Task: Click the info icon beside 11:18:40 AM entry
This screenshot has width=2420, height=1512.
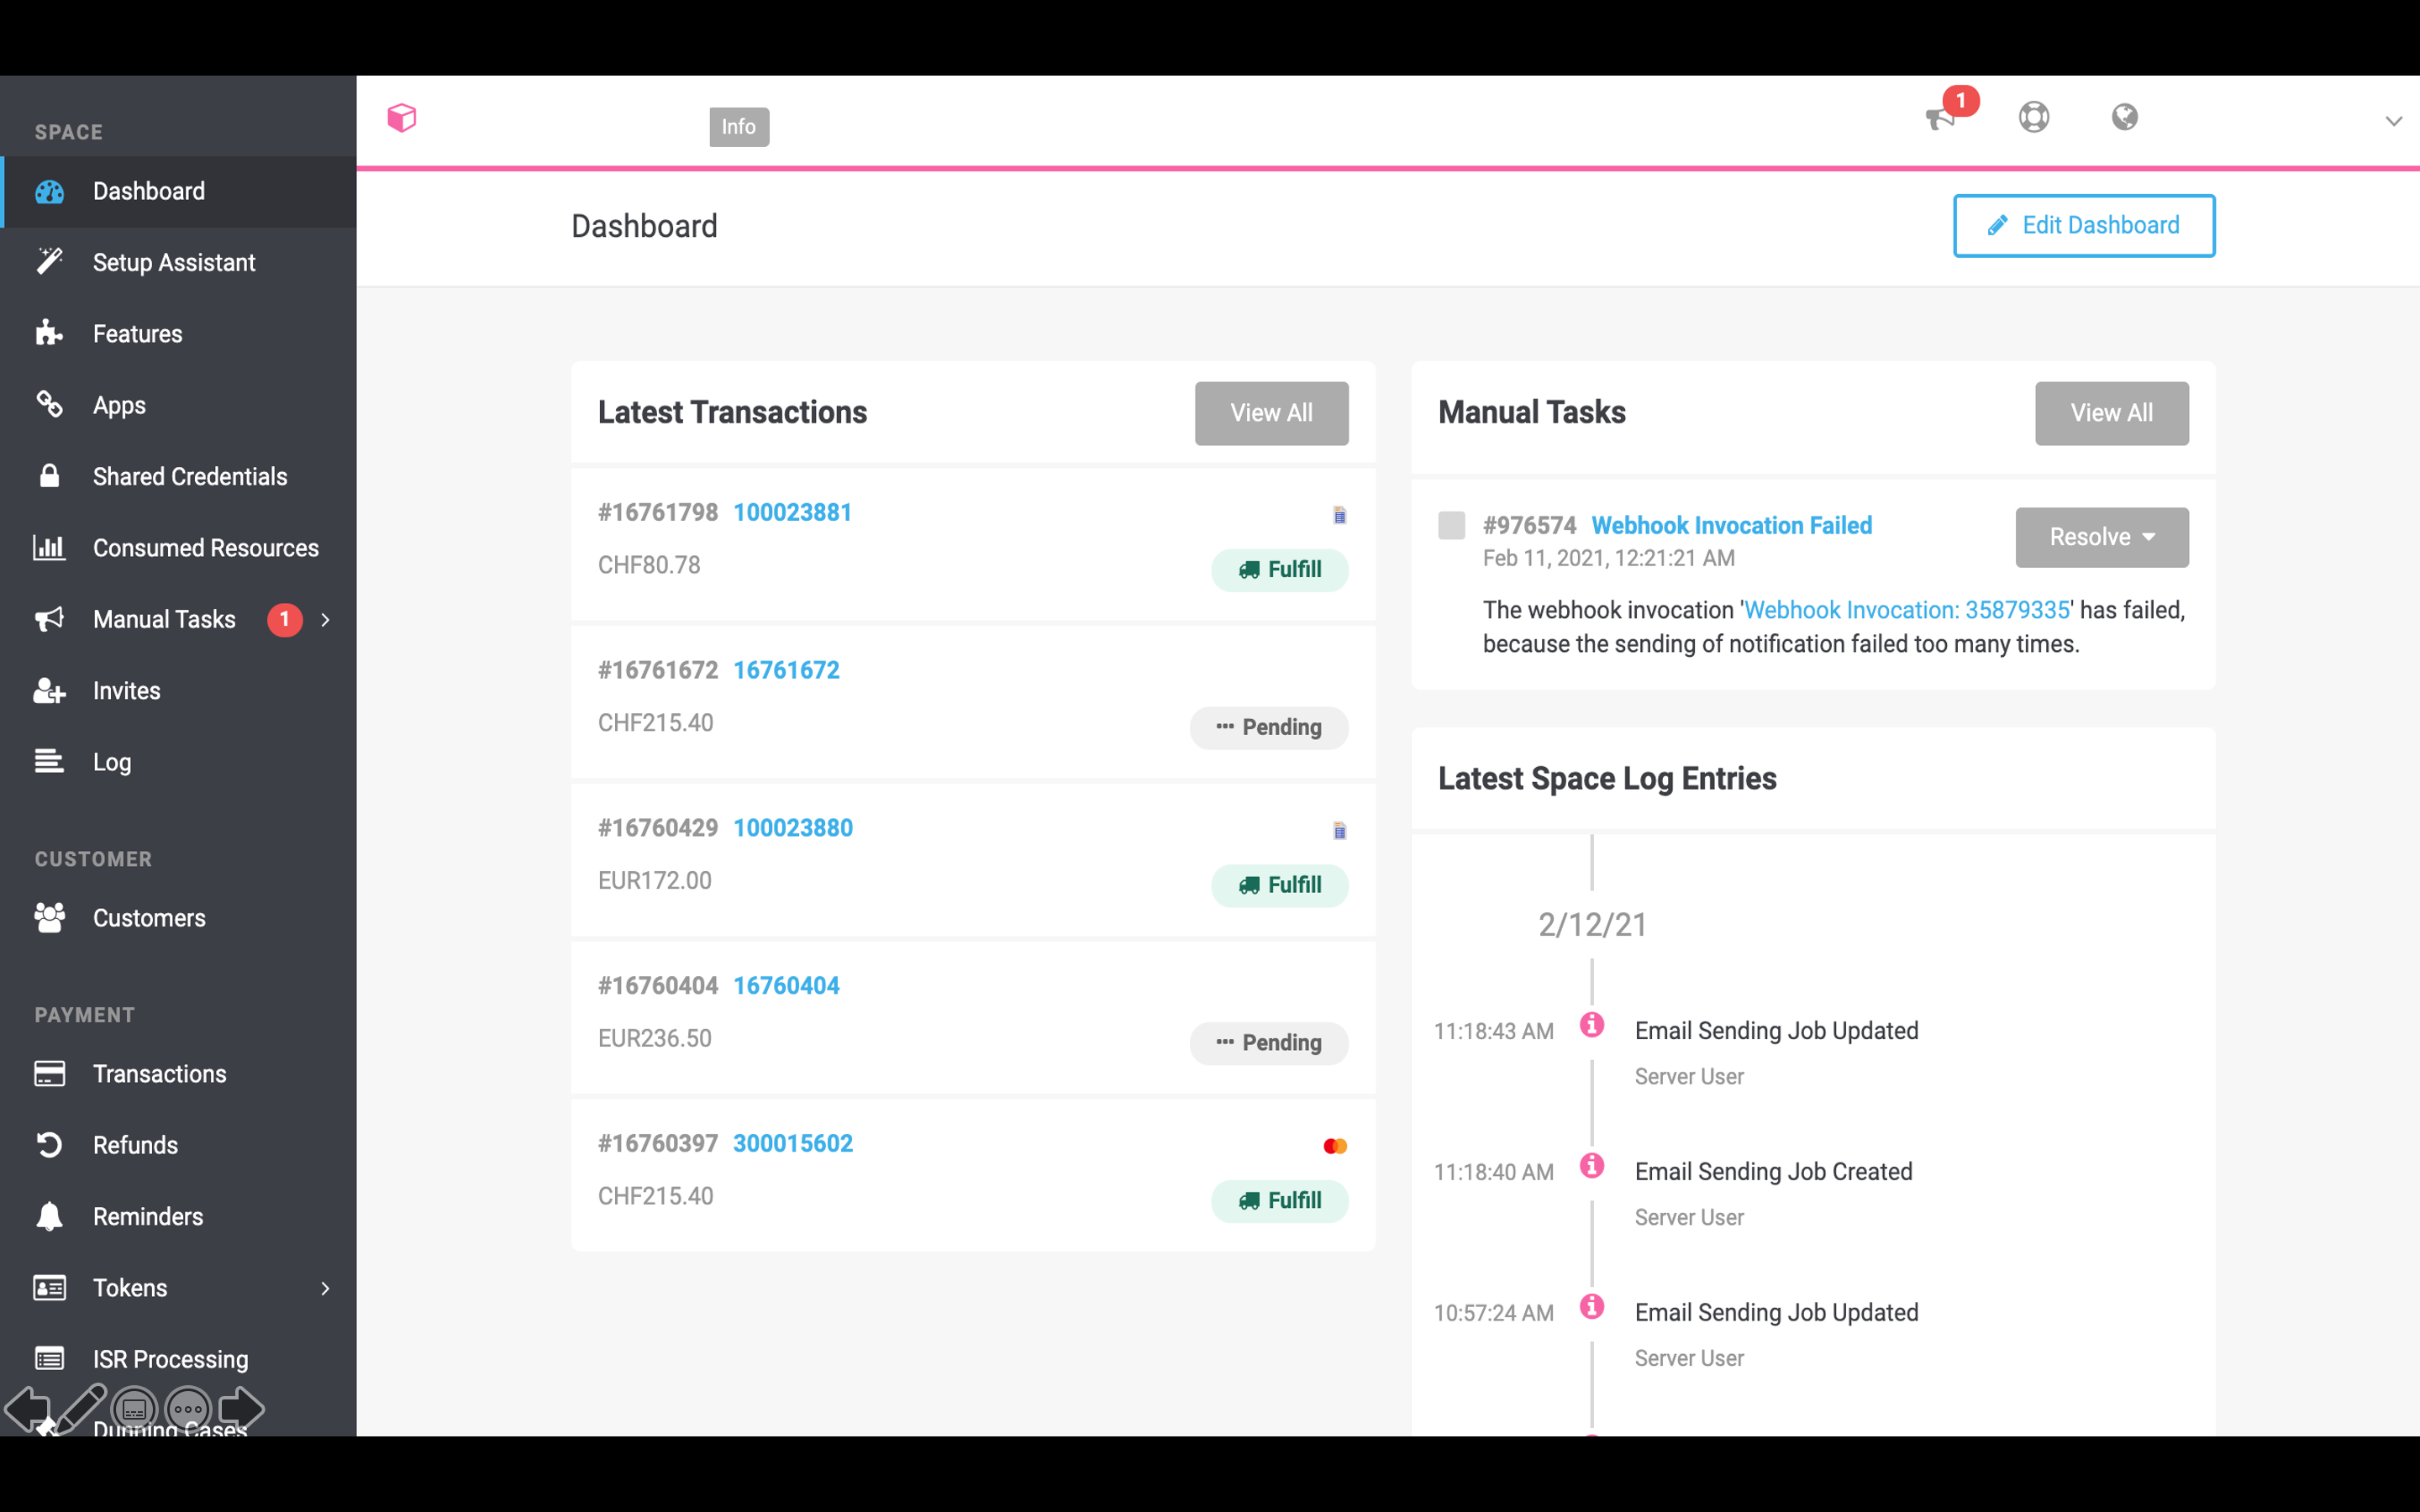Action: [x=1592, y=1166]
